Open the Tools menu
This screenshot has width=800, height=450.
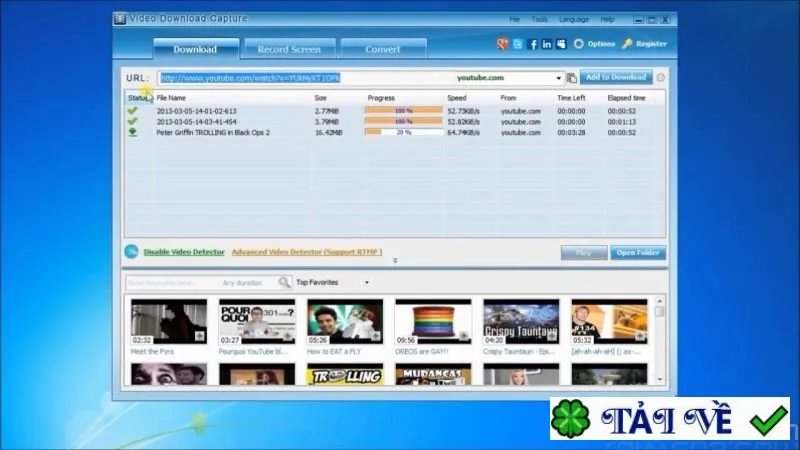(539, 19)
